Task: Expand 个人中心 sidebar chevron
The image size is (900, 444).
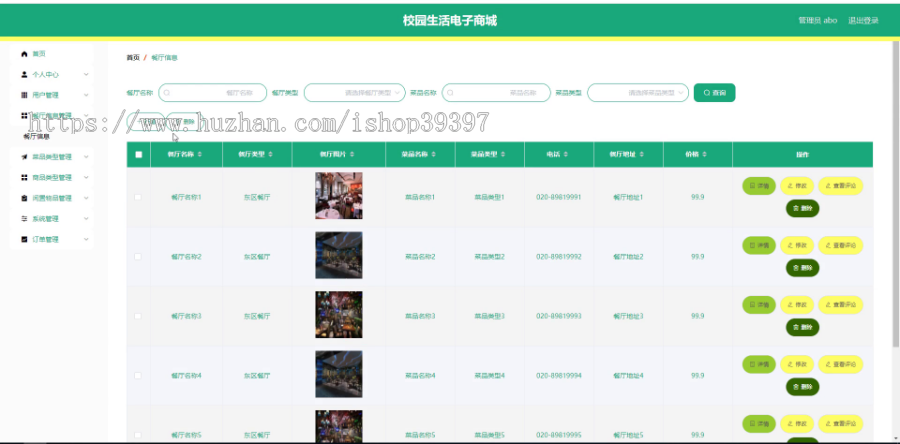Action: (86, 75)
